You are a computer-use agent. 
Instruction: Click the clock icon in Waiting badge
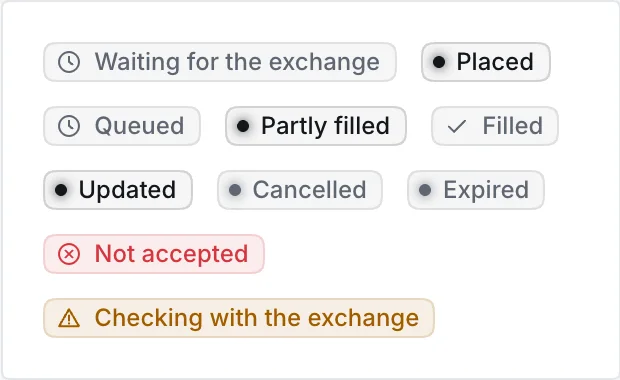pyautogui.click(x=69, y=62)
